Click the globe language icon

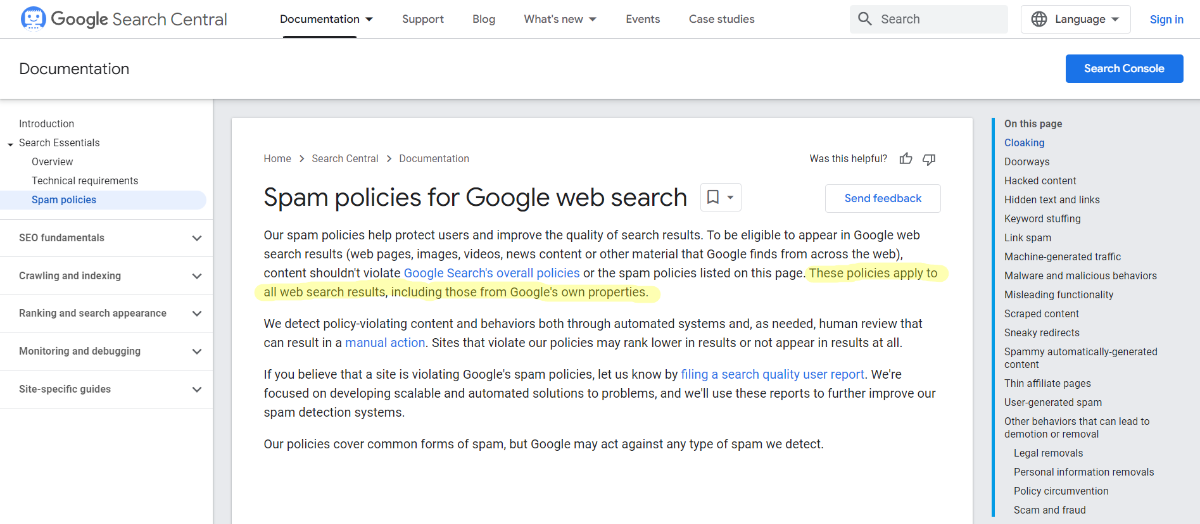[1039, 19]
